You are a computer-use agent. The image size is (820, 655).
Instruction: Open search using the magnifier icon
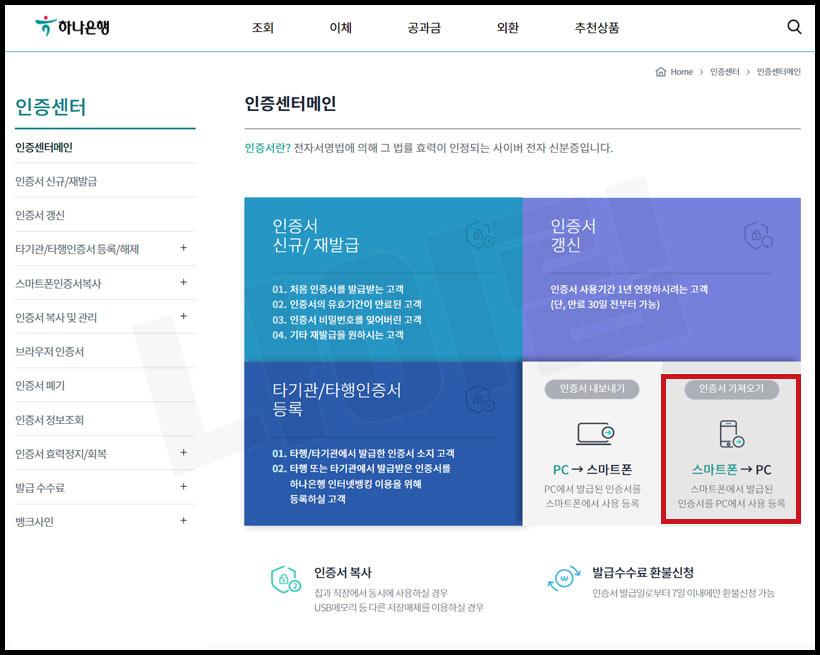(794, 27)
